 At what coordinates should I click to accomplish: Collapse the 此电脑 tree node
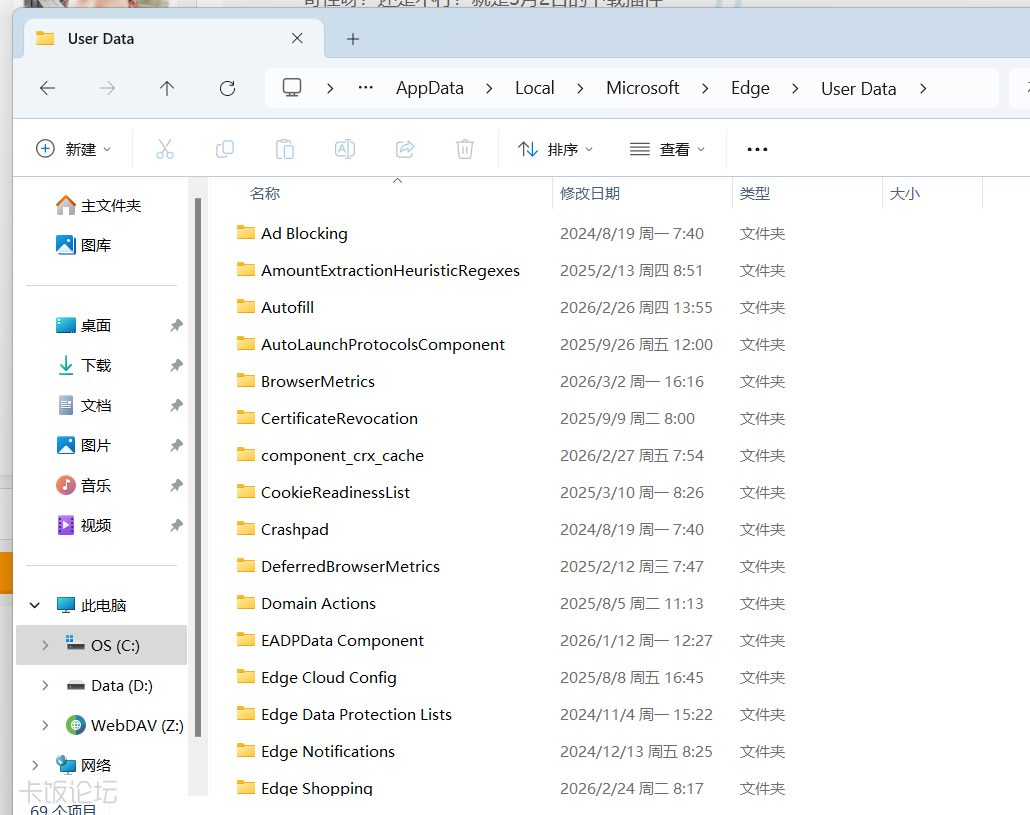click(x=33, y=604)
